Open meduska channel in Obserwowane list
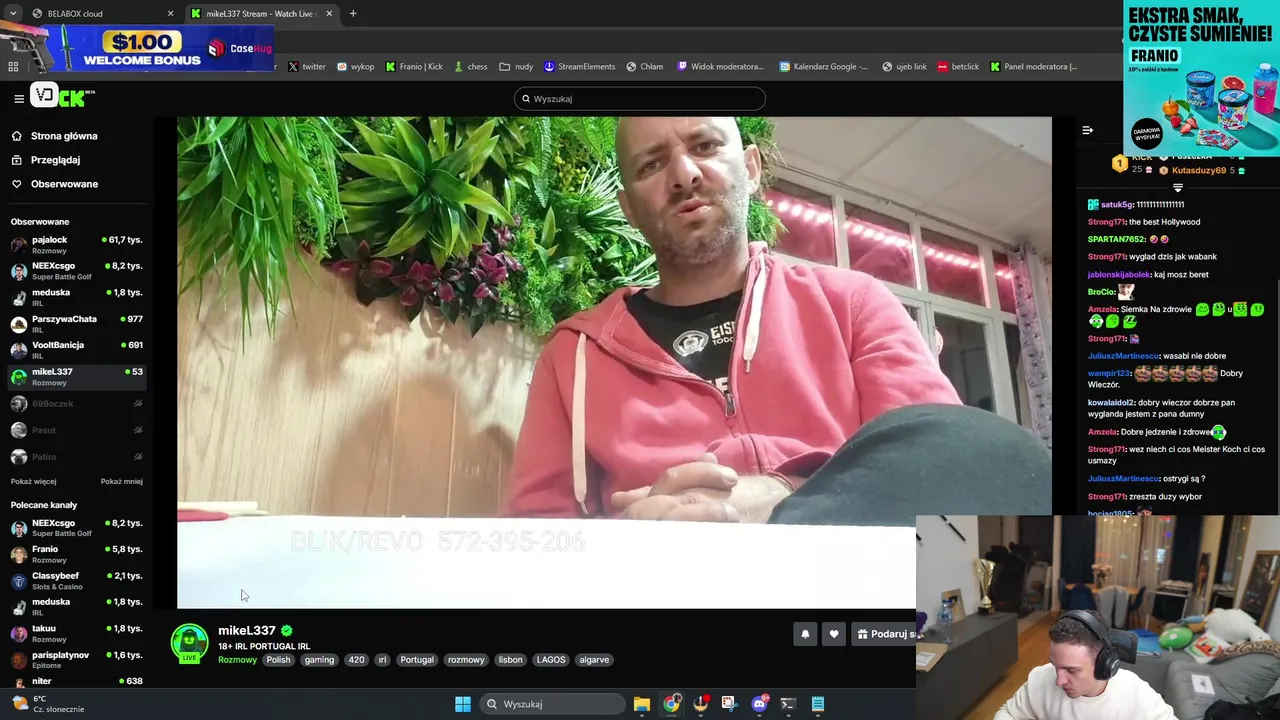This screenshot has width=1280, height=720. pyautogui.click(x=76, y=297)
